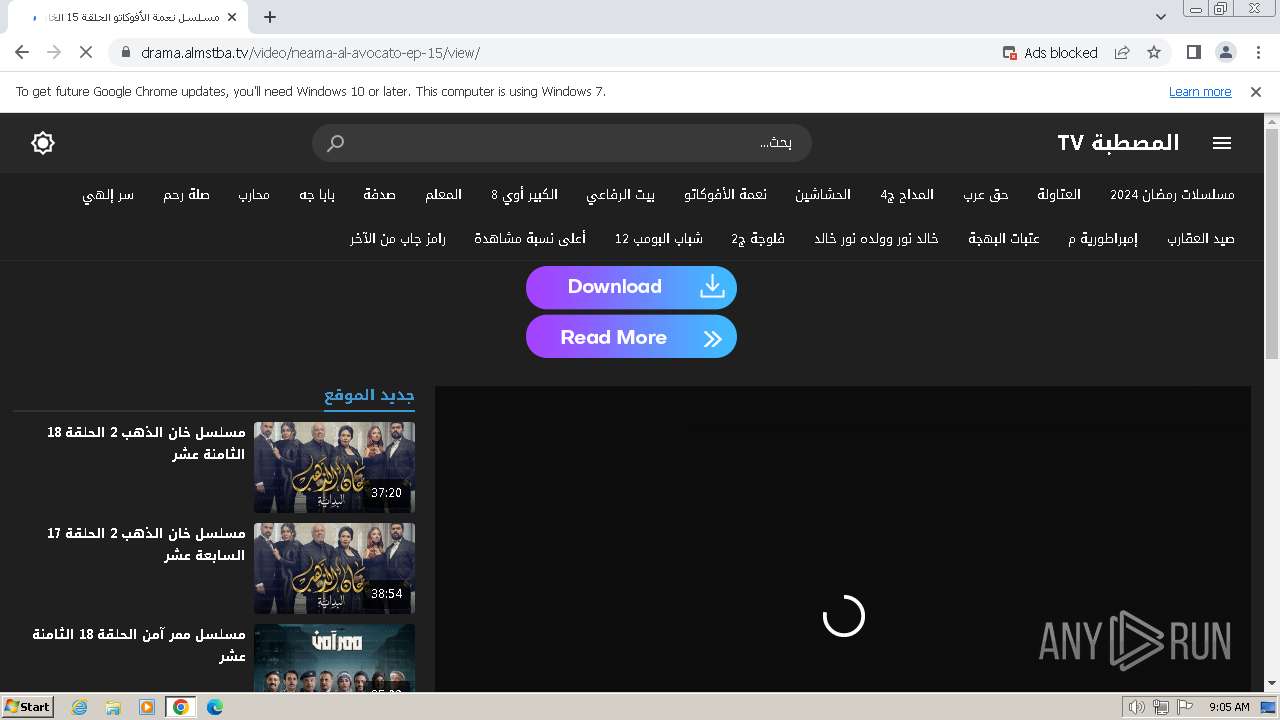
Task: Open شباب البومب 12 menu item
Action: click(659, 239)
